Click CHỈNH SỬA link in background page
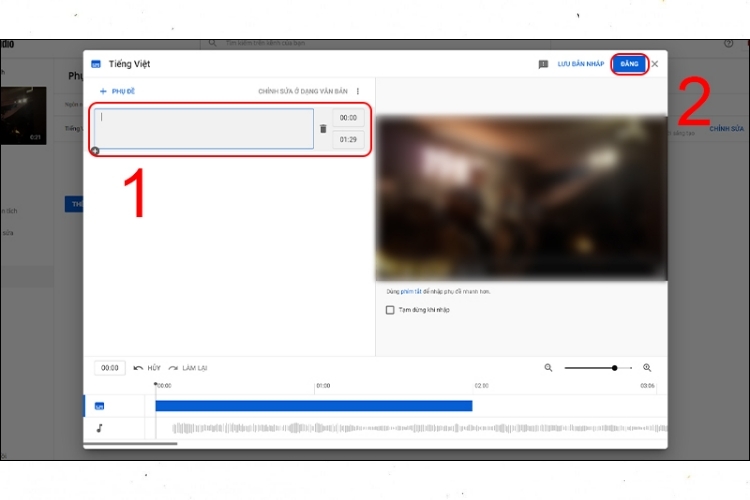Image resolution: width=750 pixels, height=500 pixels. [x=727, y=129]
